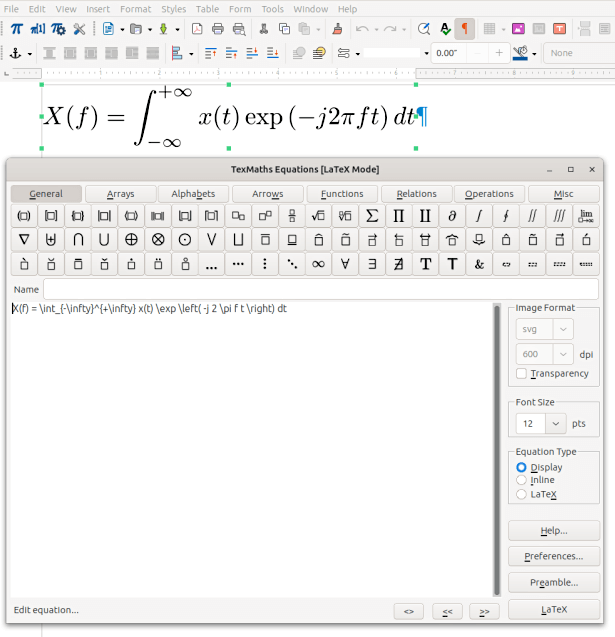Image resolution: width=615 pixels, height=637 pixels.
Task: Expand the dpi 600 dropdown
Action: pos(545,354)
